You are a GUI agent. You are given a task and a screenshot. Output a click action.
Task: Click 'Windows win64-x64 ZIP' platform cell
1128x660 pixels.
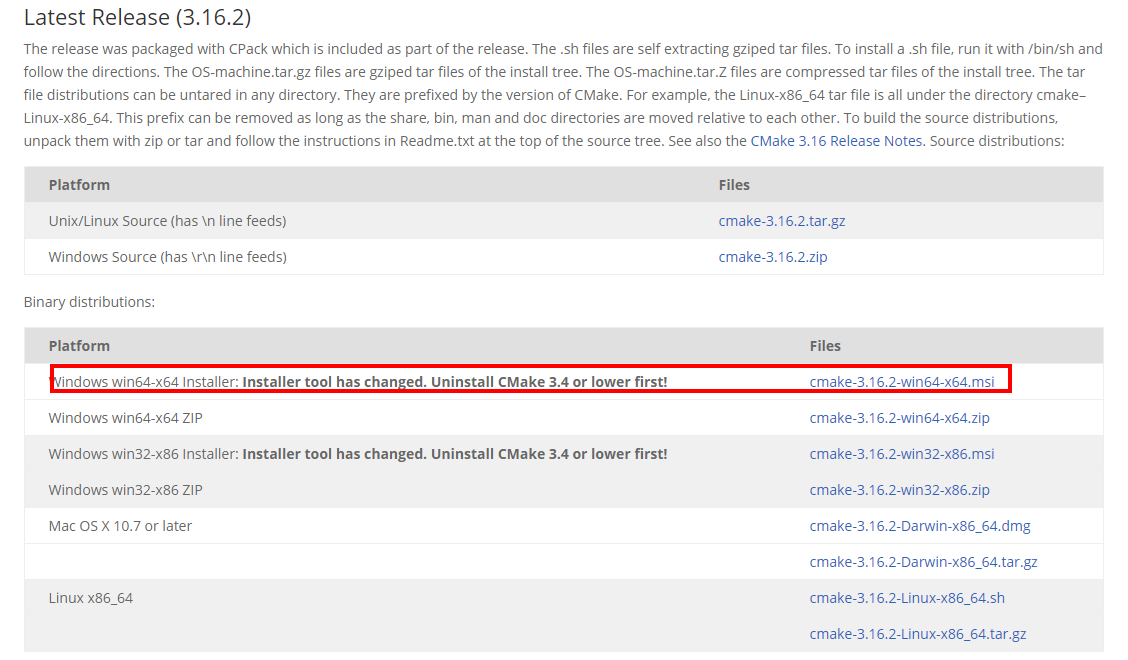125,418
